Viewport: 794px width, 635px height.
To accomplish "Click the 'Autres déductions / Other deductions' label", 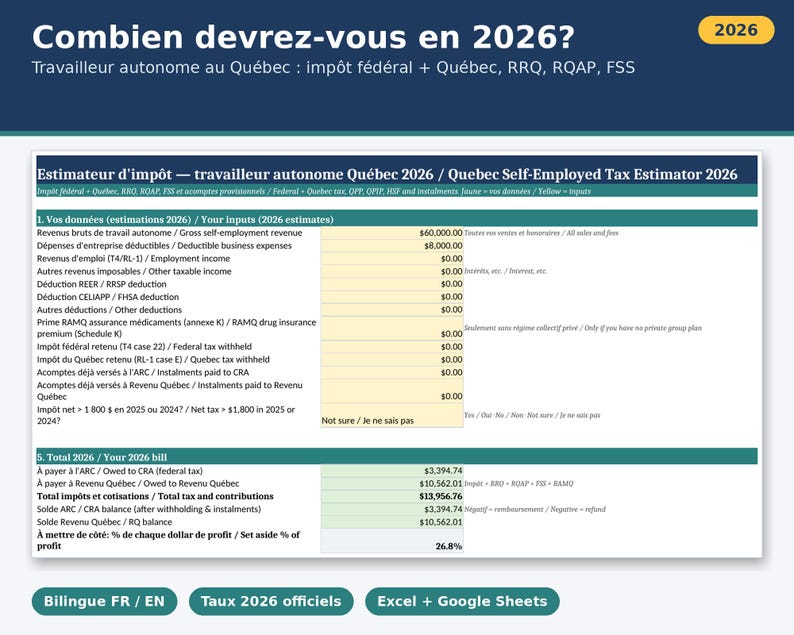I will (109, 309).
